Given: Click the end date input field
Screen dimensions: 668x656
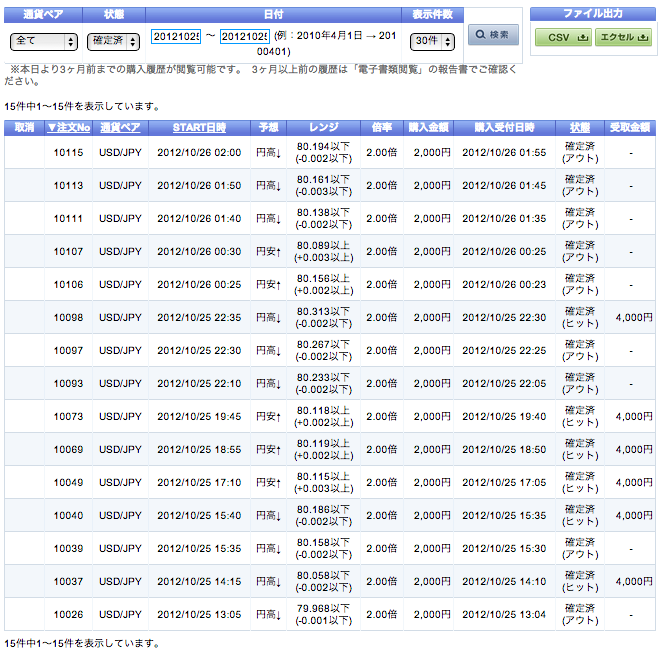Looking at the screenshot, I should 245,36.
